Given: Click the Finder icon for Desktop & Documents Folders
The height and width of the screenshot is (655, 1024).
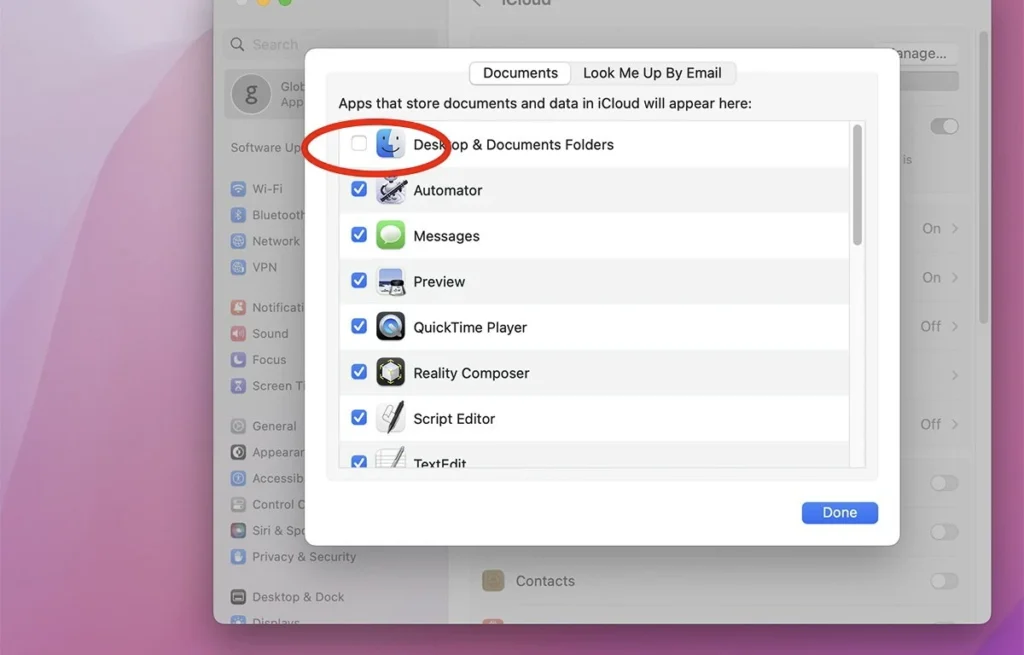Looking at the screenshot, I should click(x=391, y=144).
